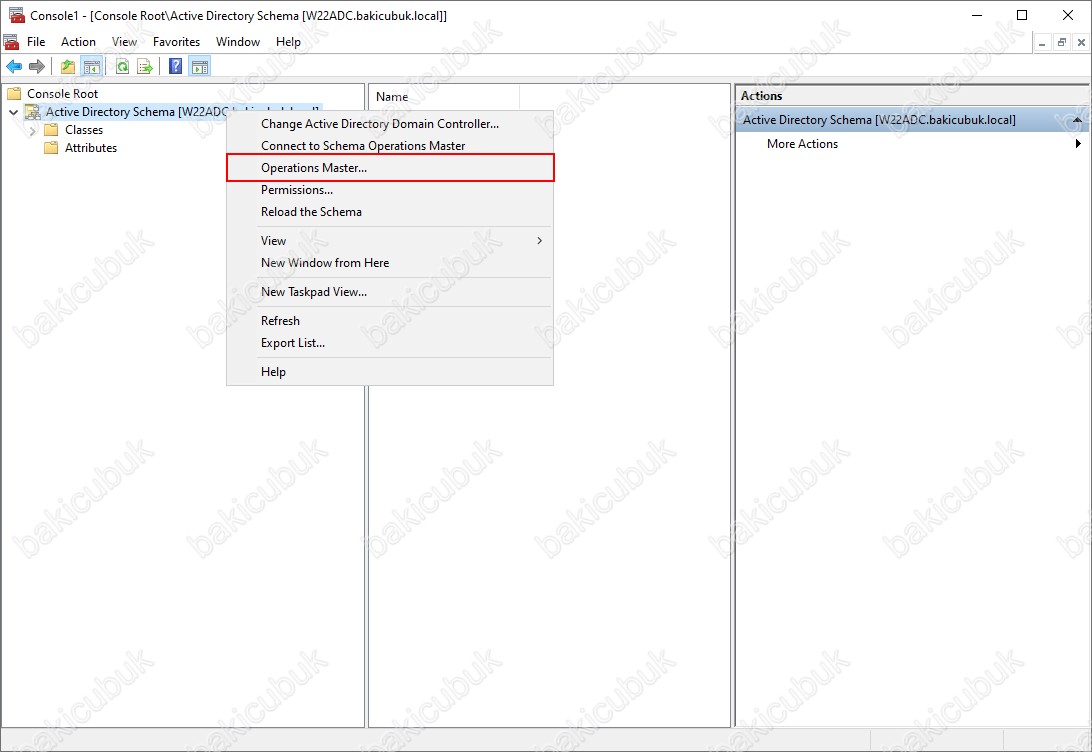Click the Console1 app icon in title bar

click(16, 15)
